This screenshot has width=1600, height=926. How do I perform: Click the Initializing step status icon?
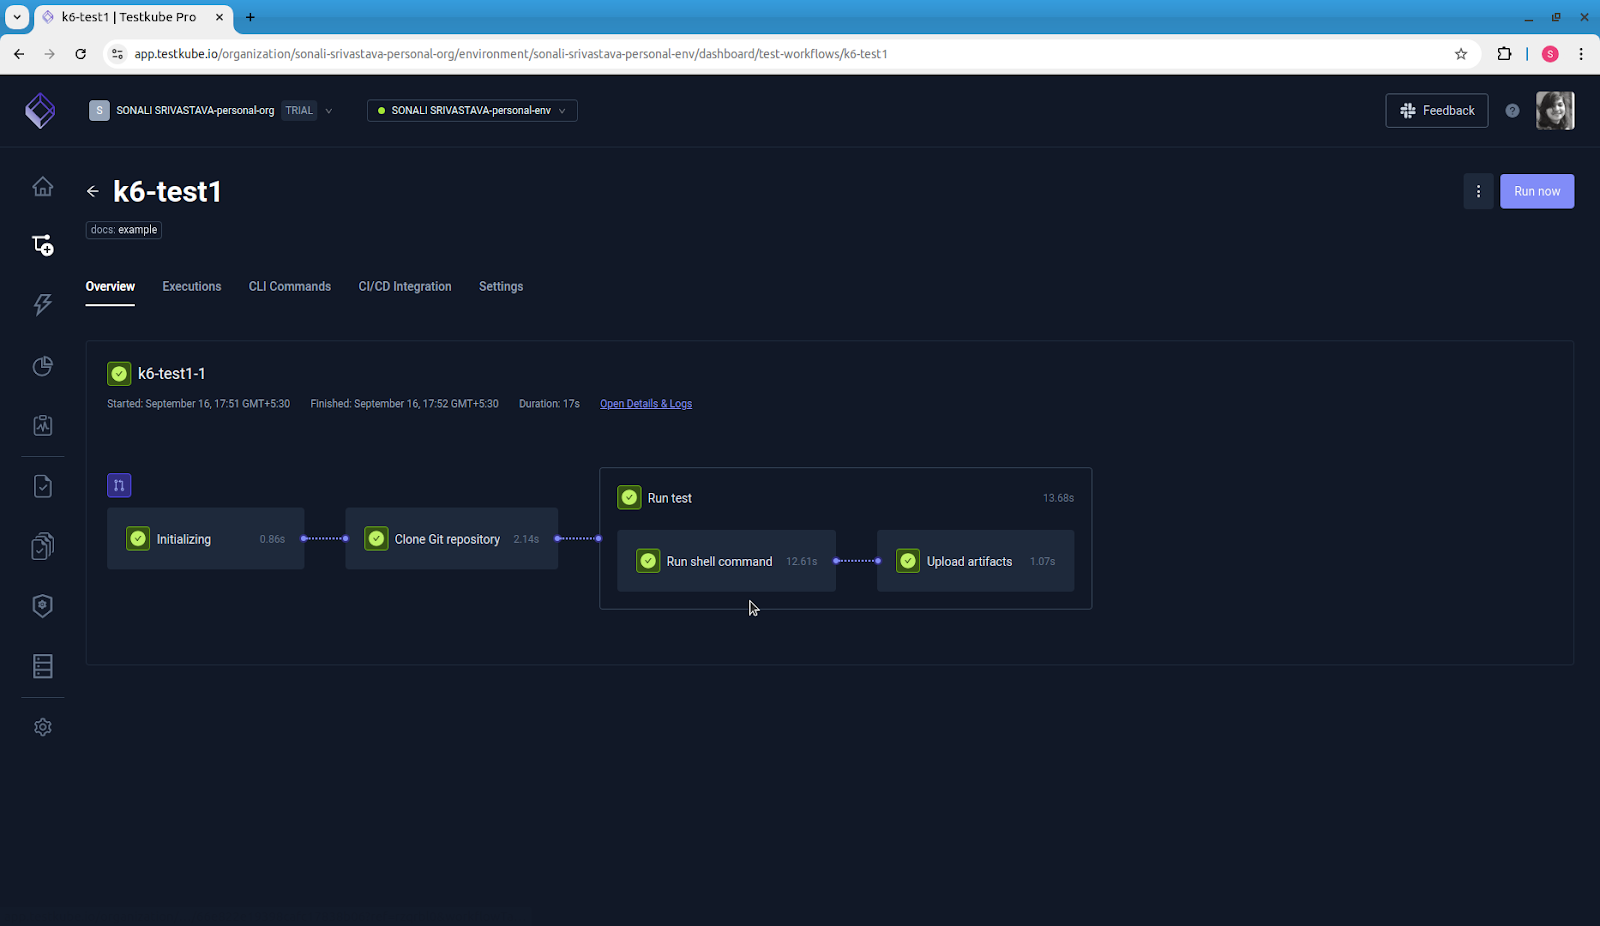138,539
